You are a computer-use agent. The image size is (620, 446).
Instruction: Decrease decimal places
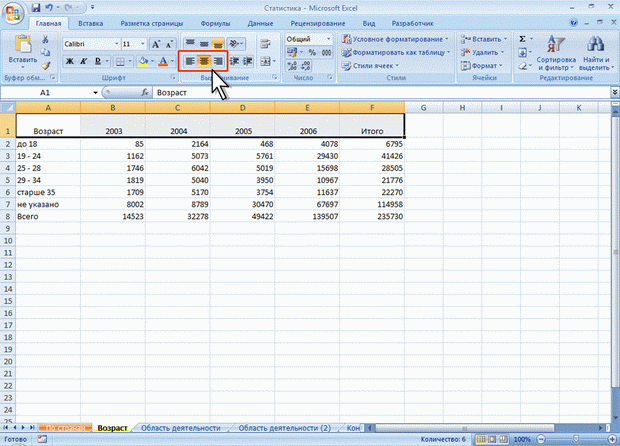[306, 66]
